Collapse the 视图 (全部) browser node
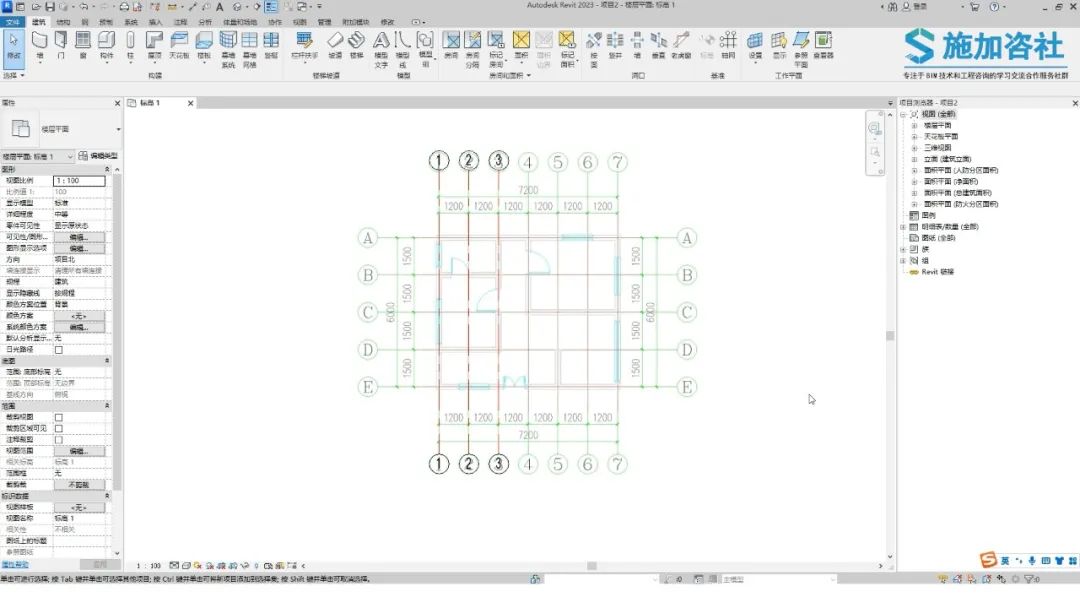This screenshot has width=1080, height=608. point(903,114)
